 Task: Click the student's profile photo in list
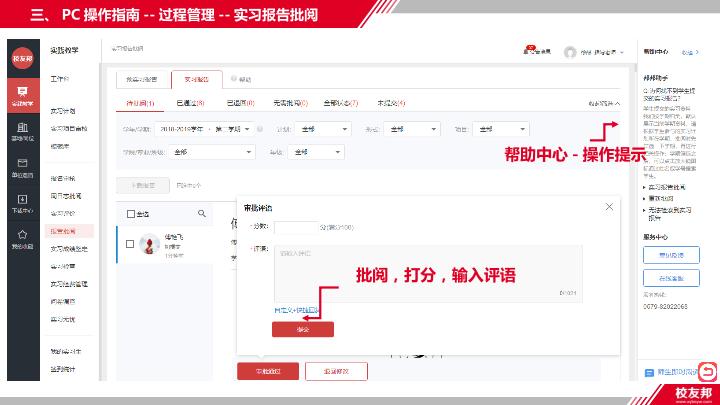click(x=150, y=244)
